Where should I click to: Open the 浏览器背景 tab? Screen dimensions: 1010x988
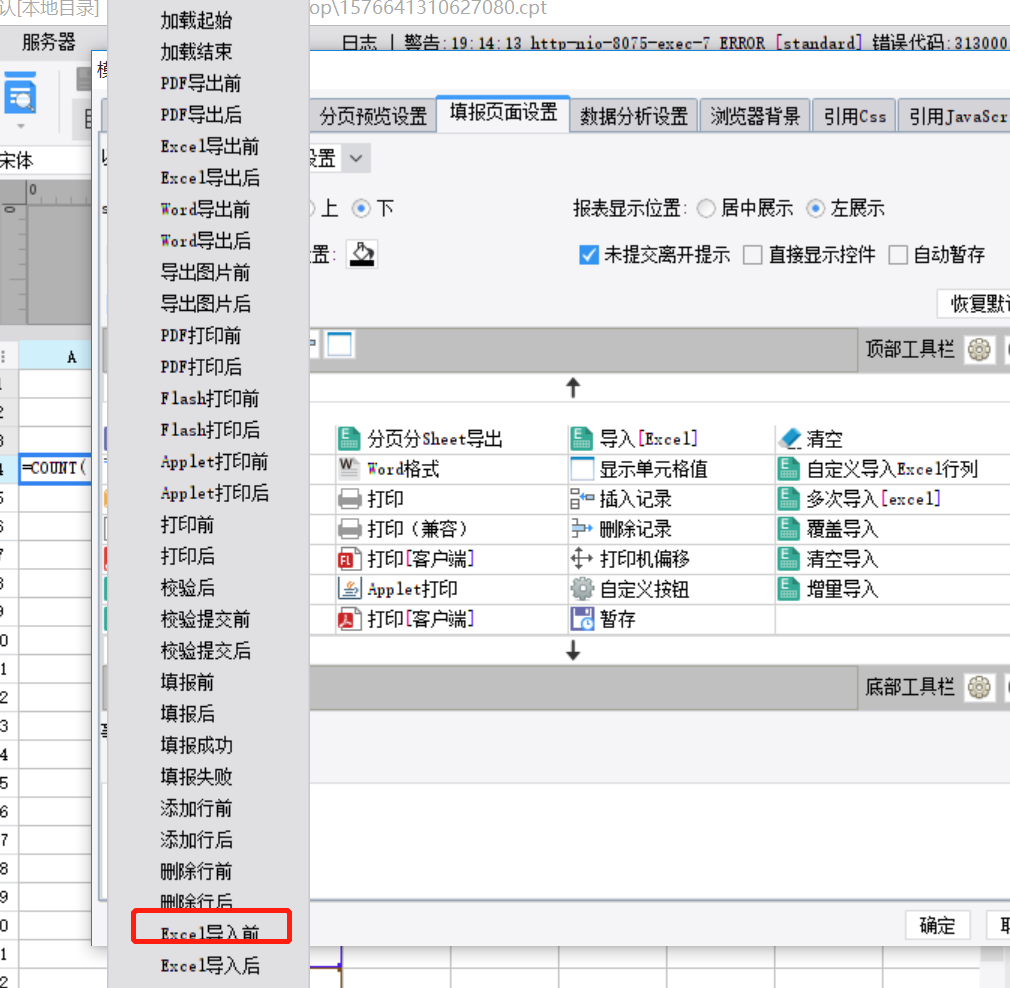(x=754, y=116)
